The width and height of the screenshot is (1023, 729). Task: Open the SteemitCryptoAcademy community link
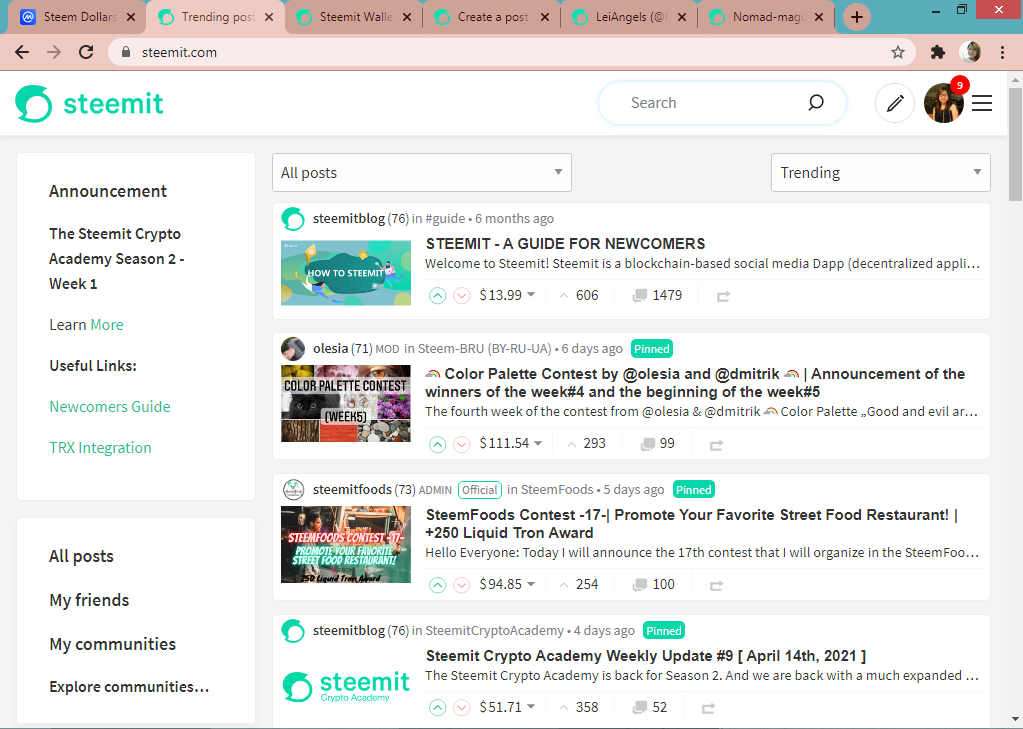pyautogui.click(x=495, y=631)
